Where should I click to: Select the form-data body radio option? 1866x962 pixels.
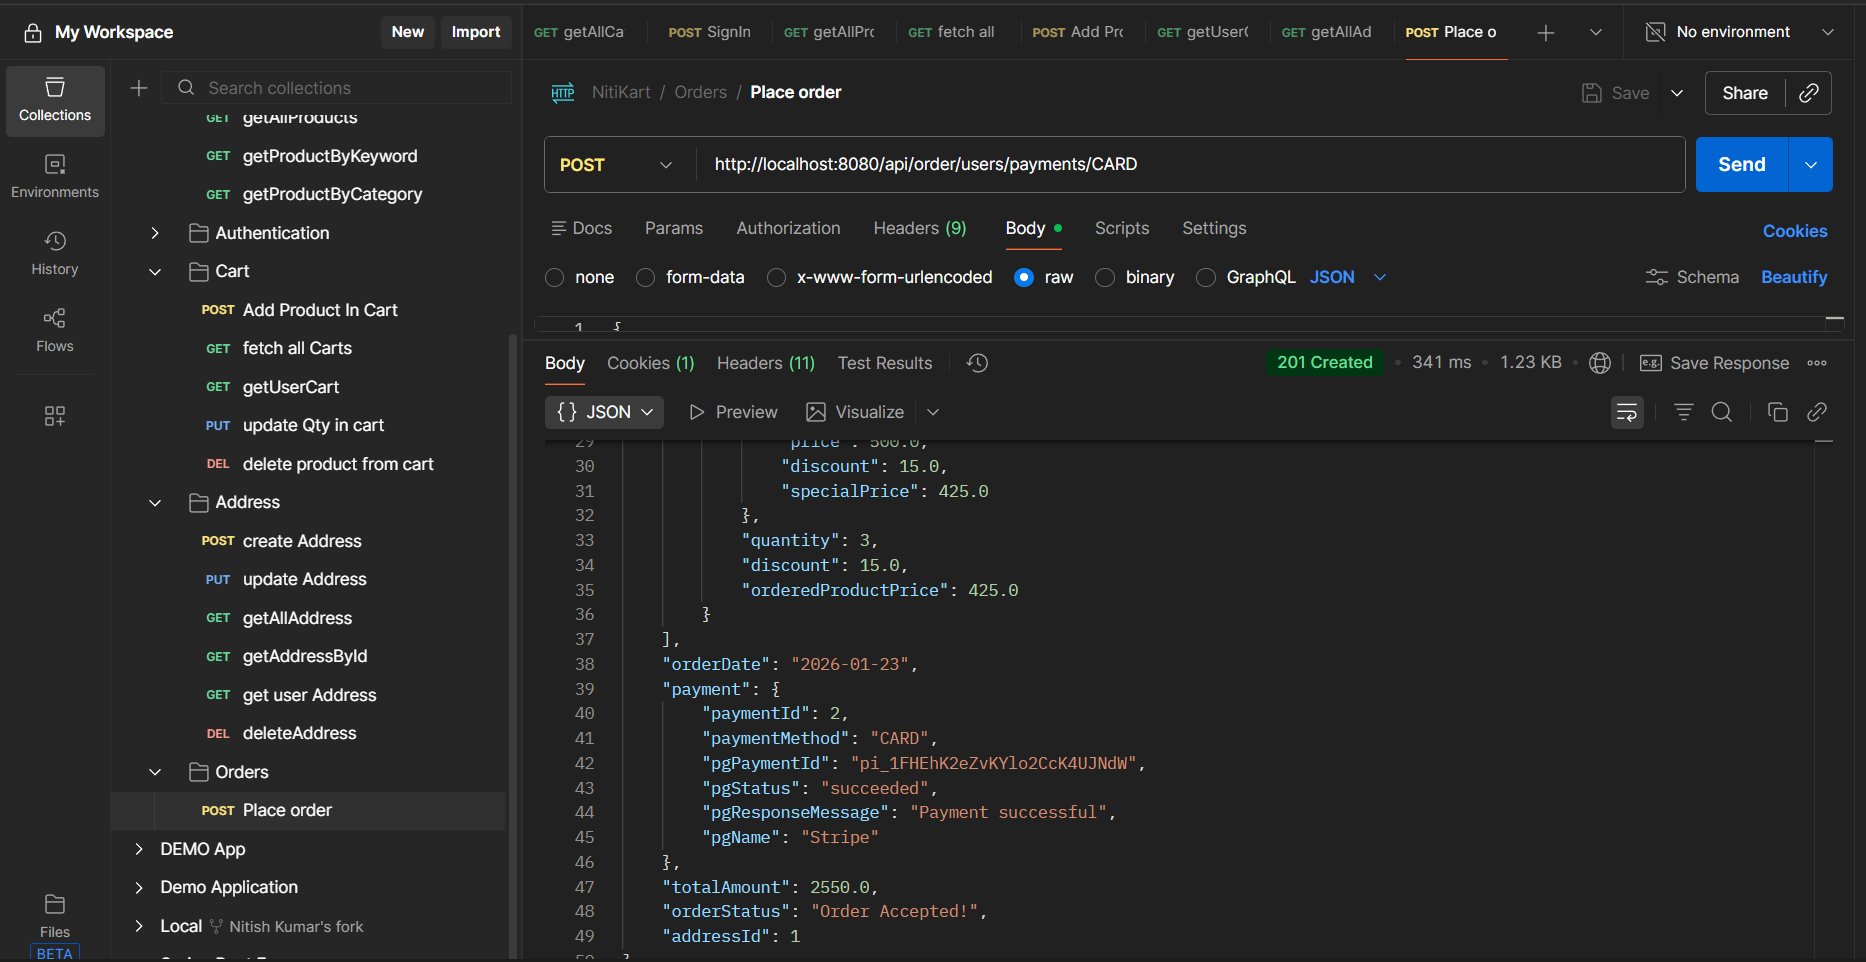646,277
